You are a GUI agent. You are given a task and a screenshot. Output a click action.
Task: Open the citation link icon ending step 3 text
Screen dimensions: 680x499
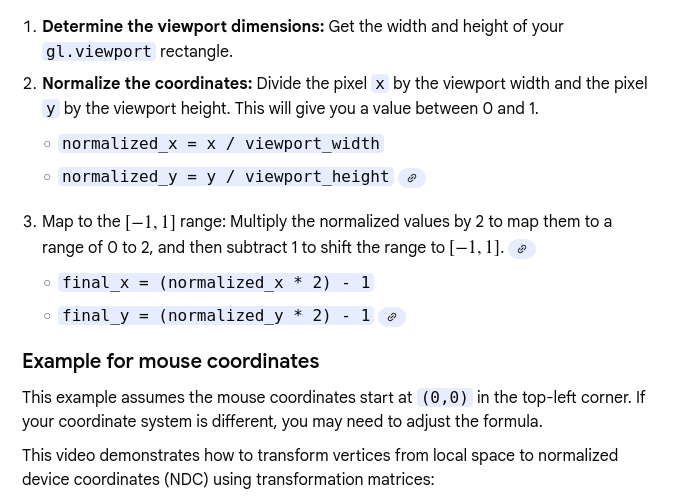[521, 249]
